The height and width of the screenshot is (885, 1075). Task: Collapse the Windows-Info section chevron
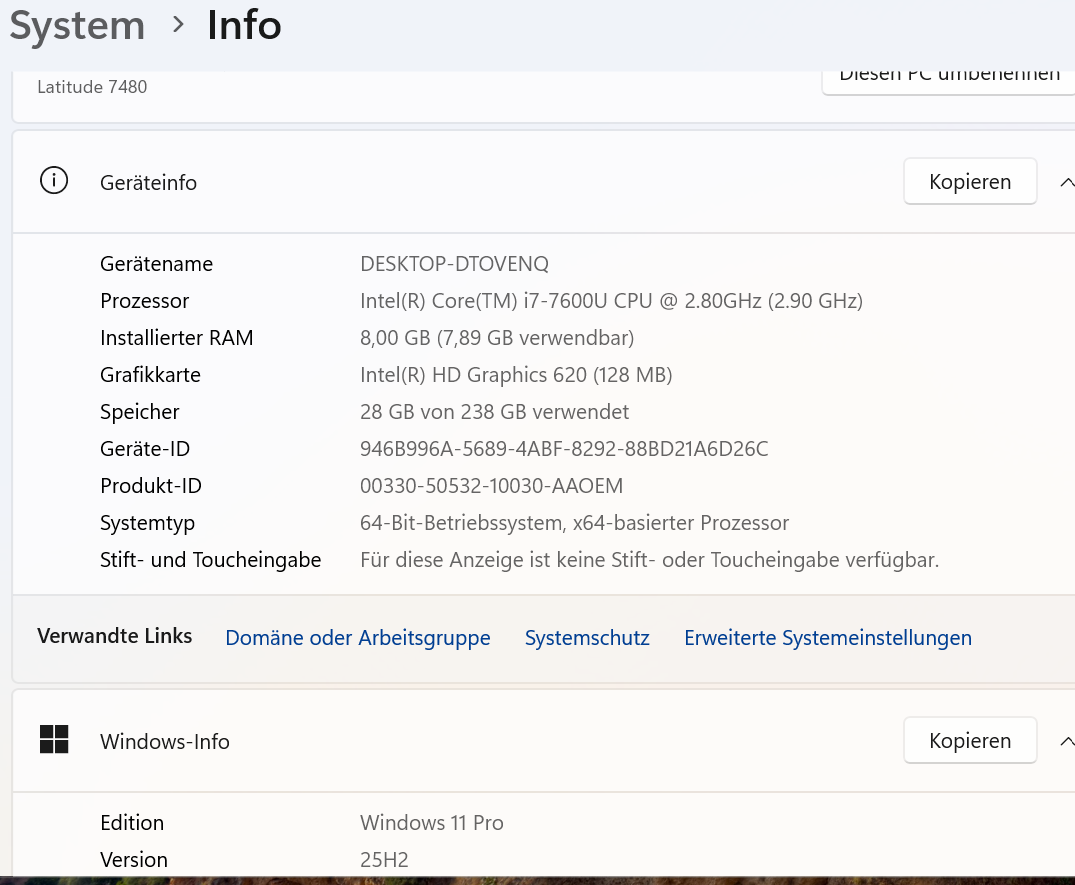1067,741
